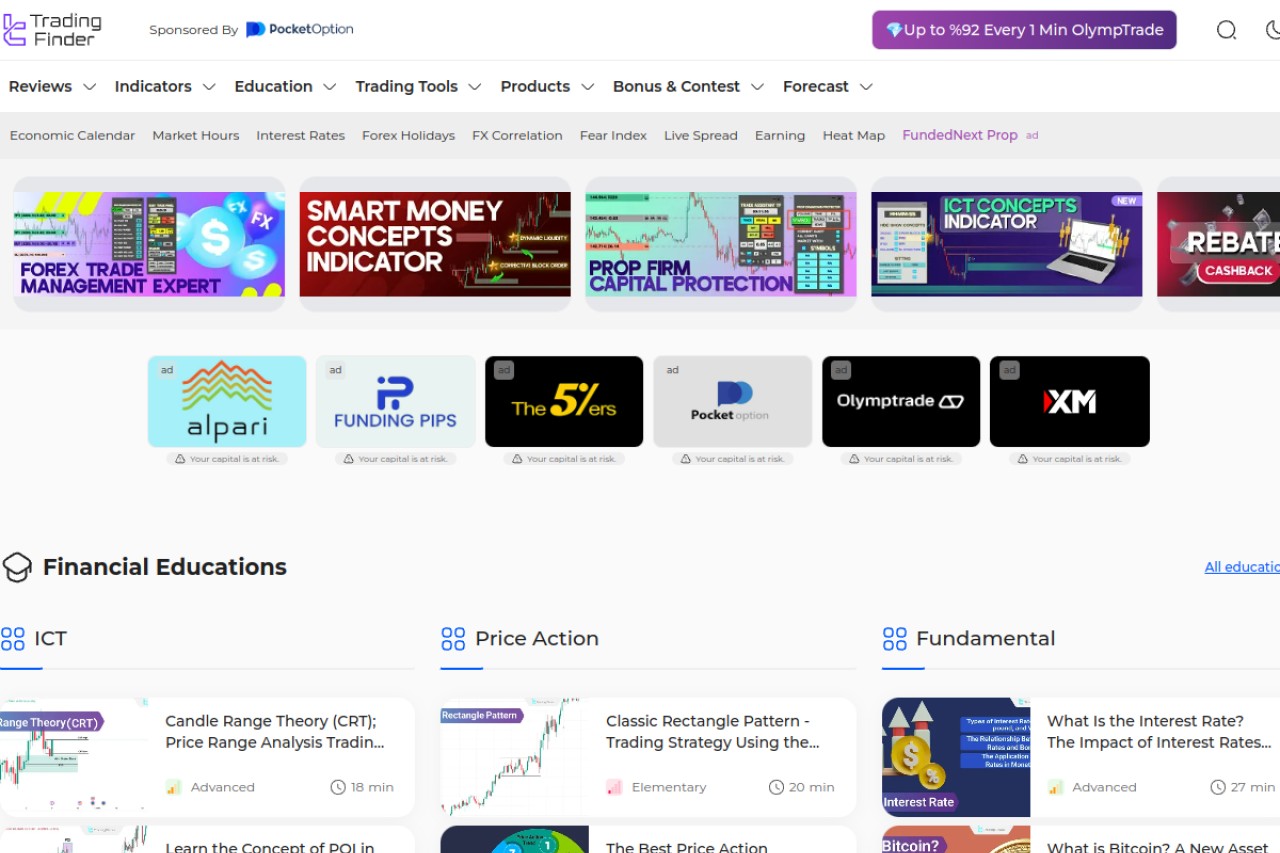Expand the Indicators menu
Screen dimensions: 1280x853
(x=165, y=86)
